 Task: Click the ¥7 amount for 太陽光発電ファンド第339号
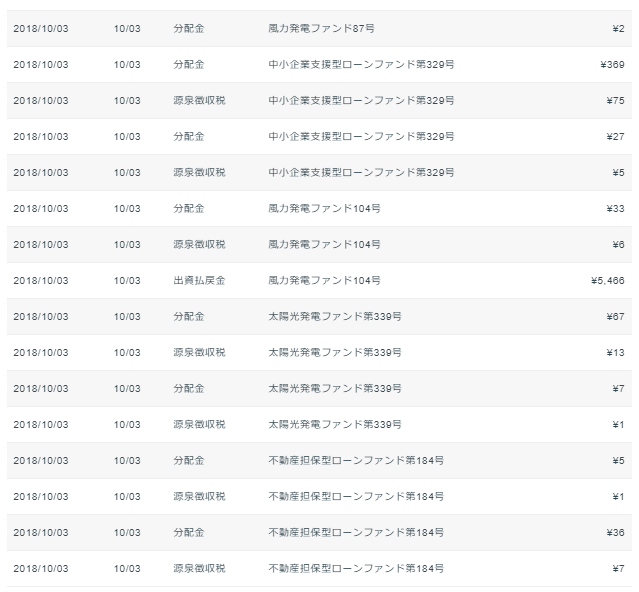coord(618,388)
